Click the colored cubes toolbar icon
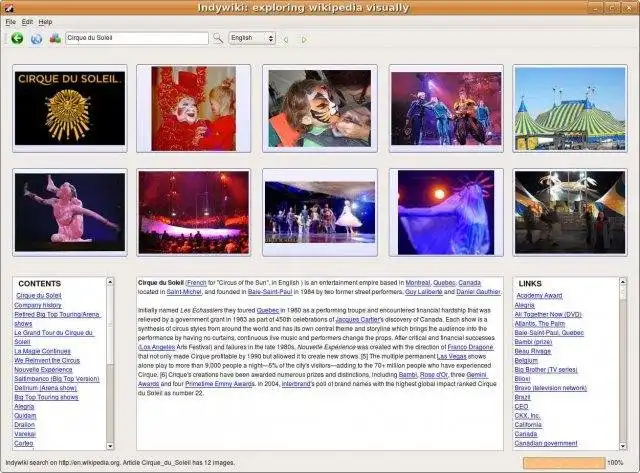 55,39
